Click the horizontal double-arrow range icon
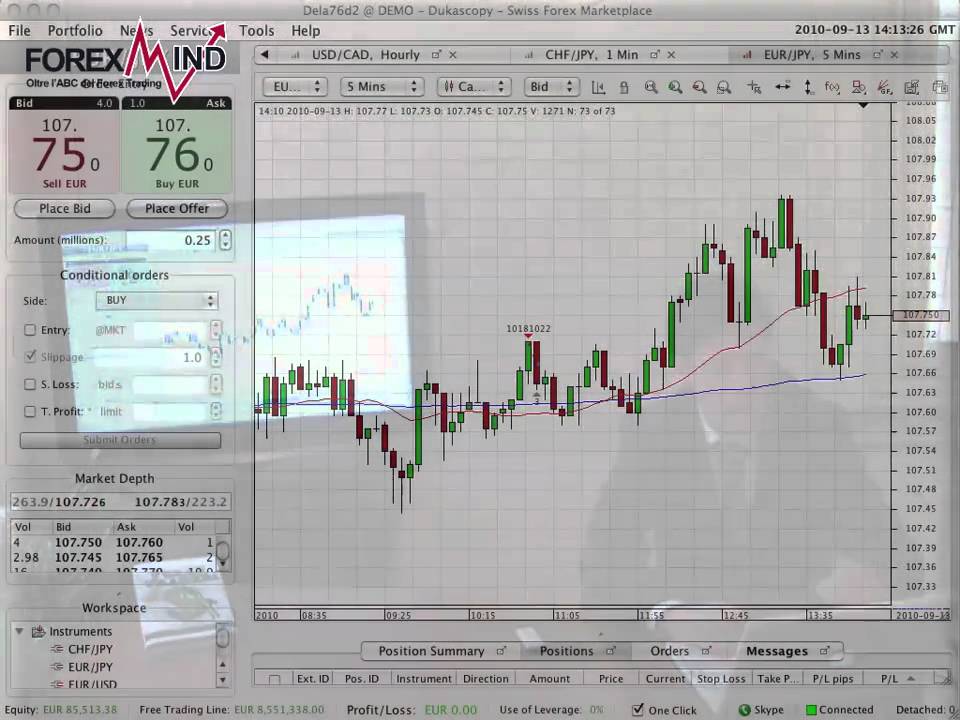The height and width of the screenshot is (720, 960). click(782, 87)
